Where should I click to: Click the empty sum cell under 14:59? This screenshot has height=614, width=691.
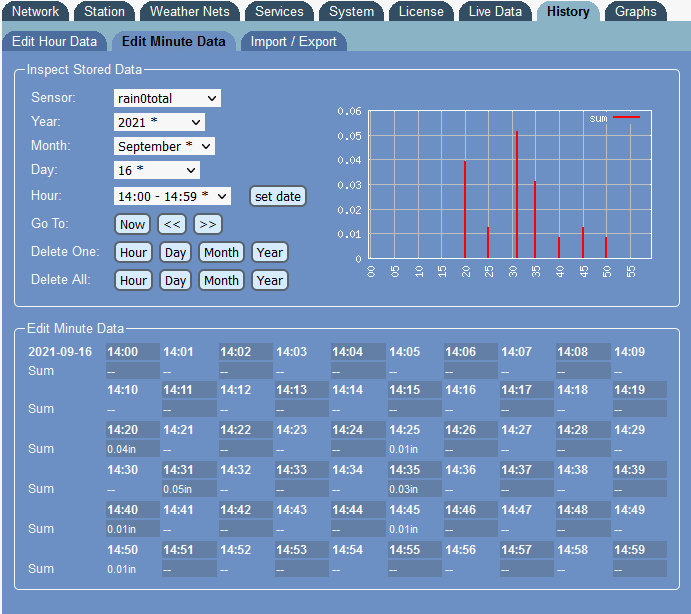coord(640,569)
